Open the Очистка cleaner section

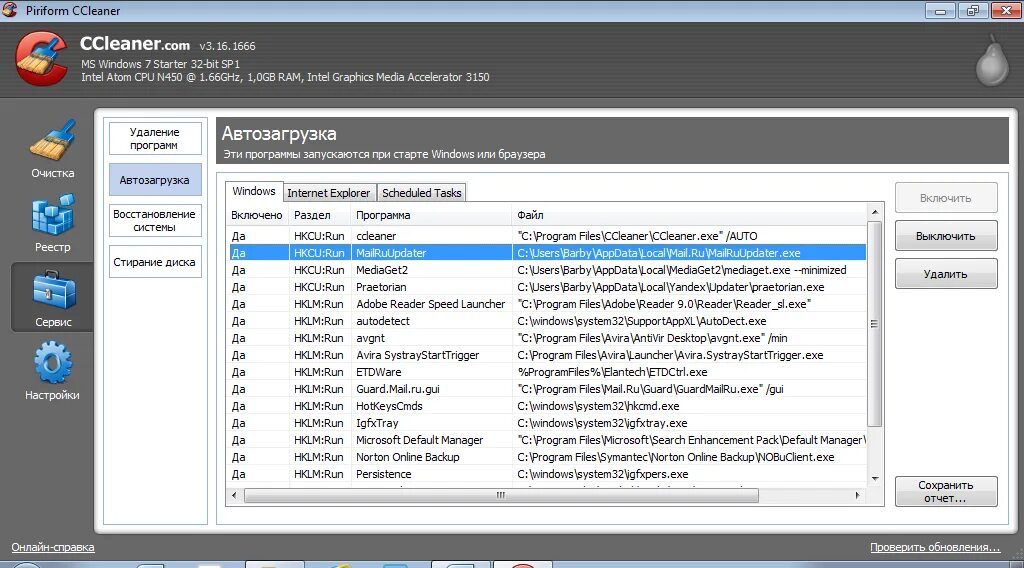click(52, 150)
